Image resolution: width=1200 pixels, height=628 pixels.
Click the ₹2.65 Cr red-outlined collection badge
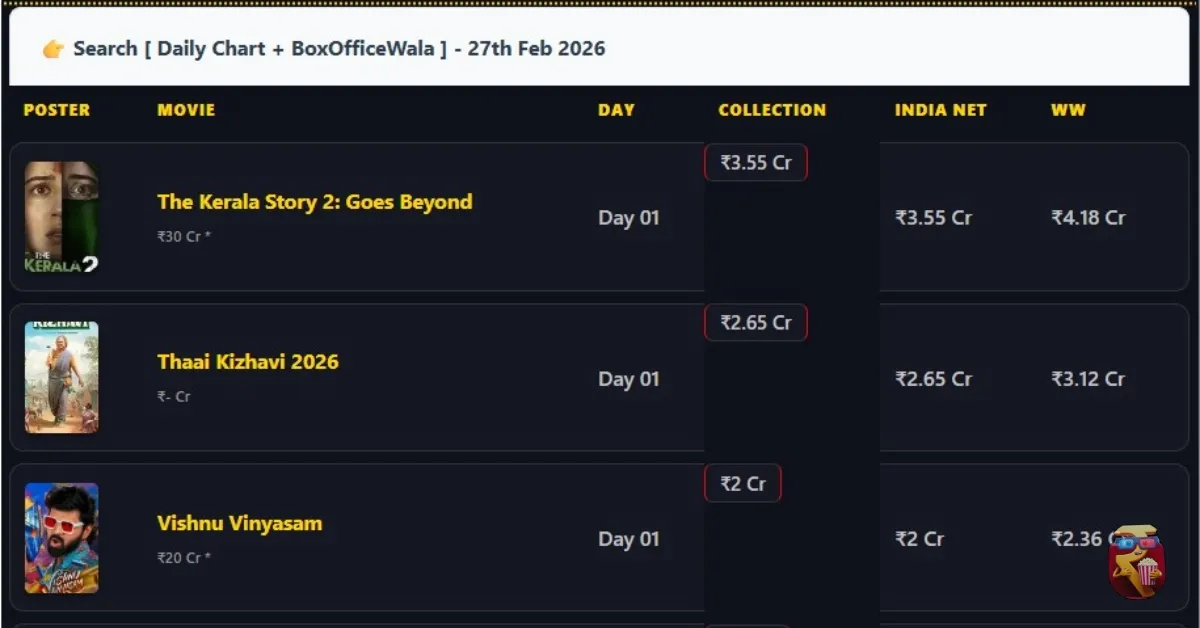(756, 323)
